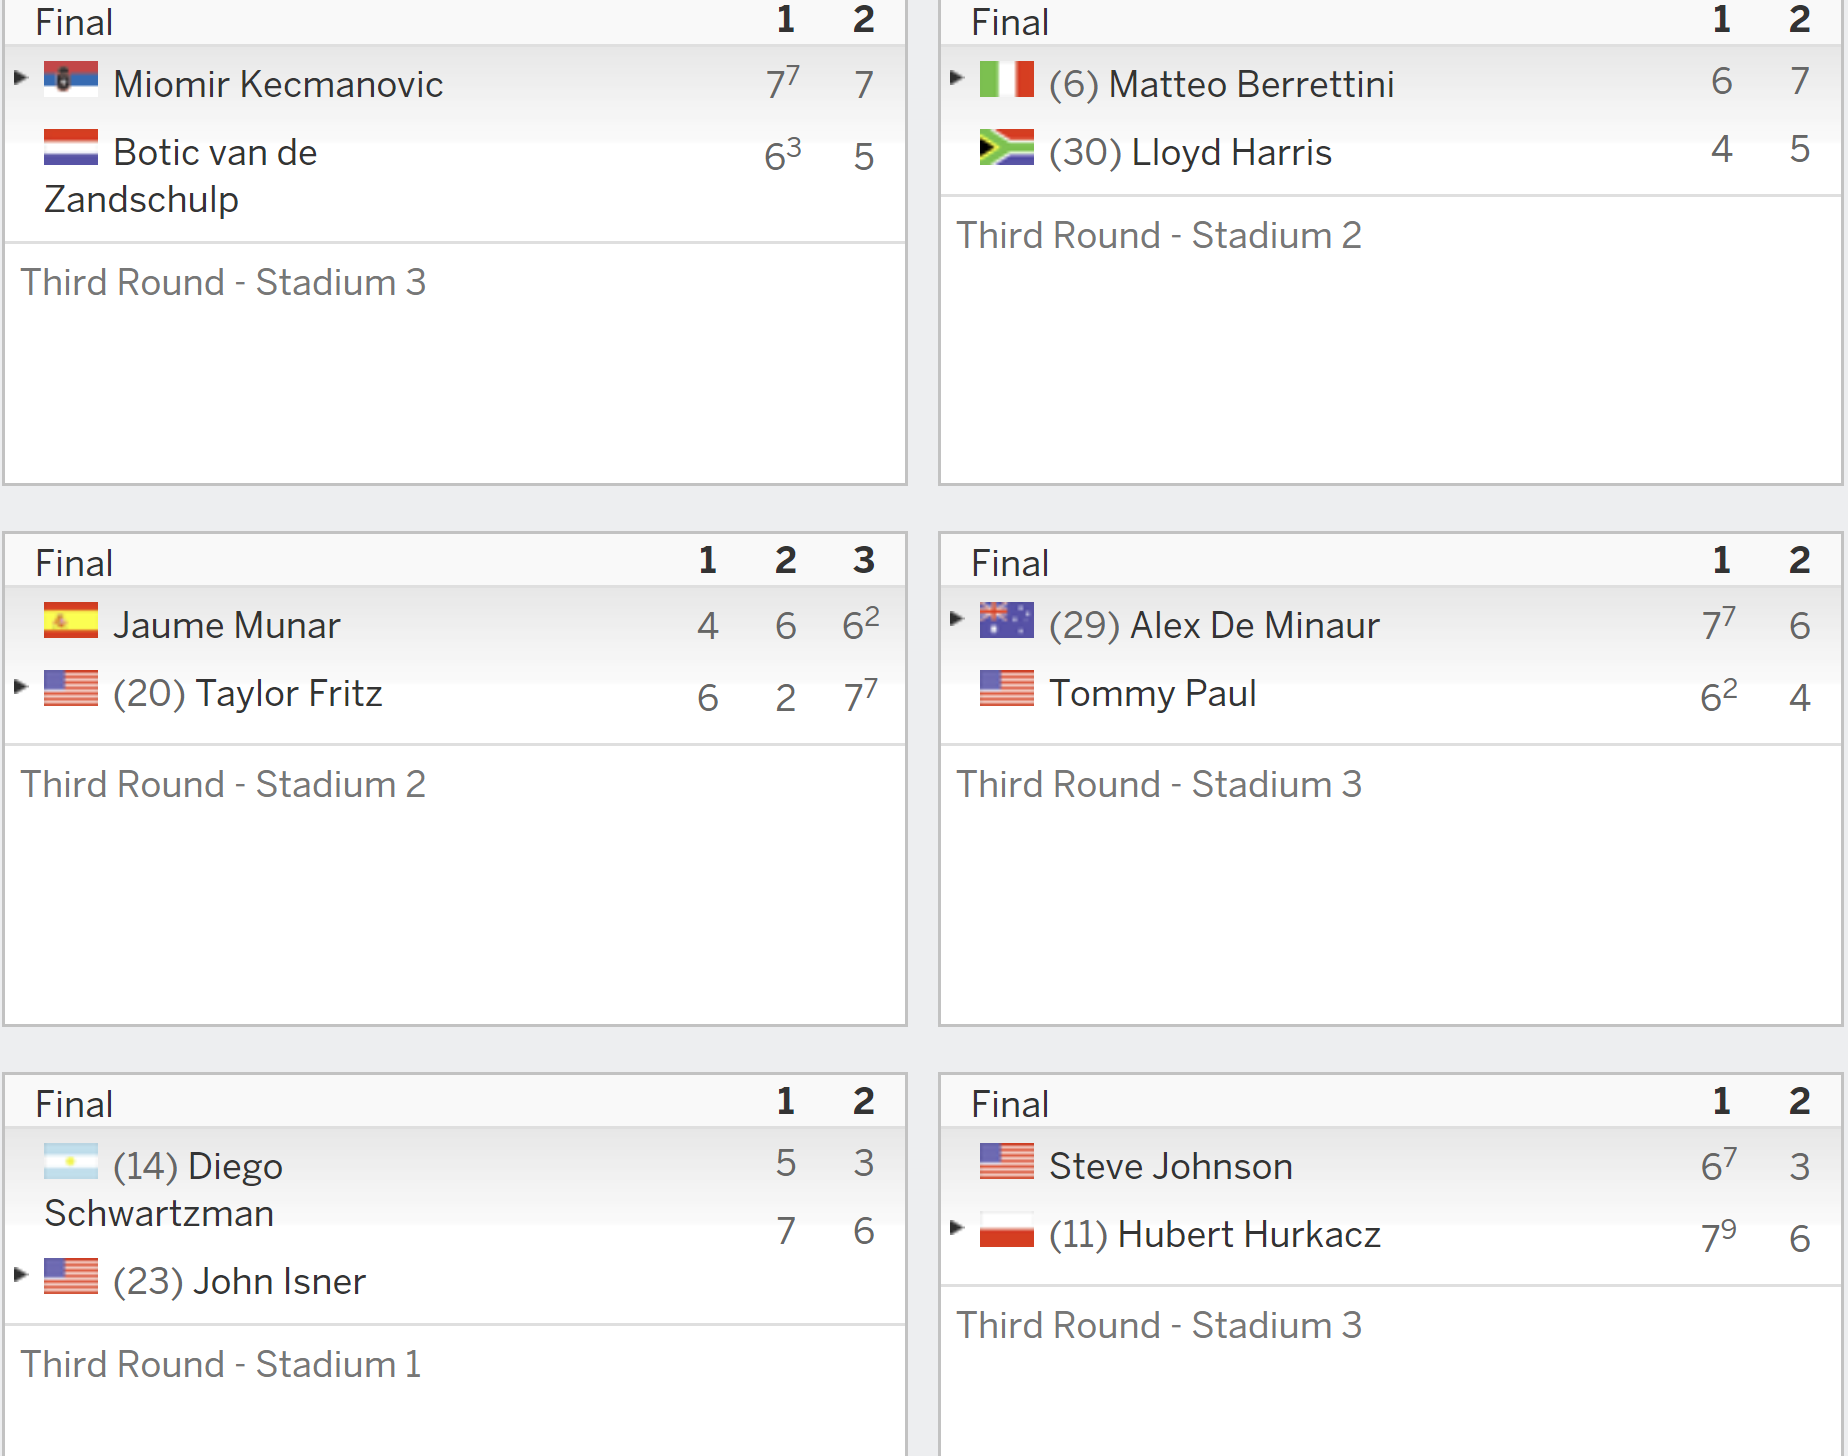This screenshot has height=1456, width=1848.
Task: Click the US flag beside Steve Johnson
Action: pos(1007,1161)
